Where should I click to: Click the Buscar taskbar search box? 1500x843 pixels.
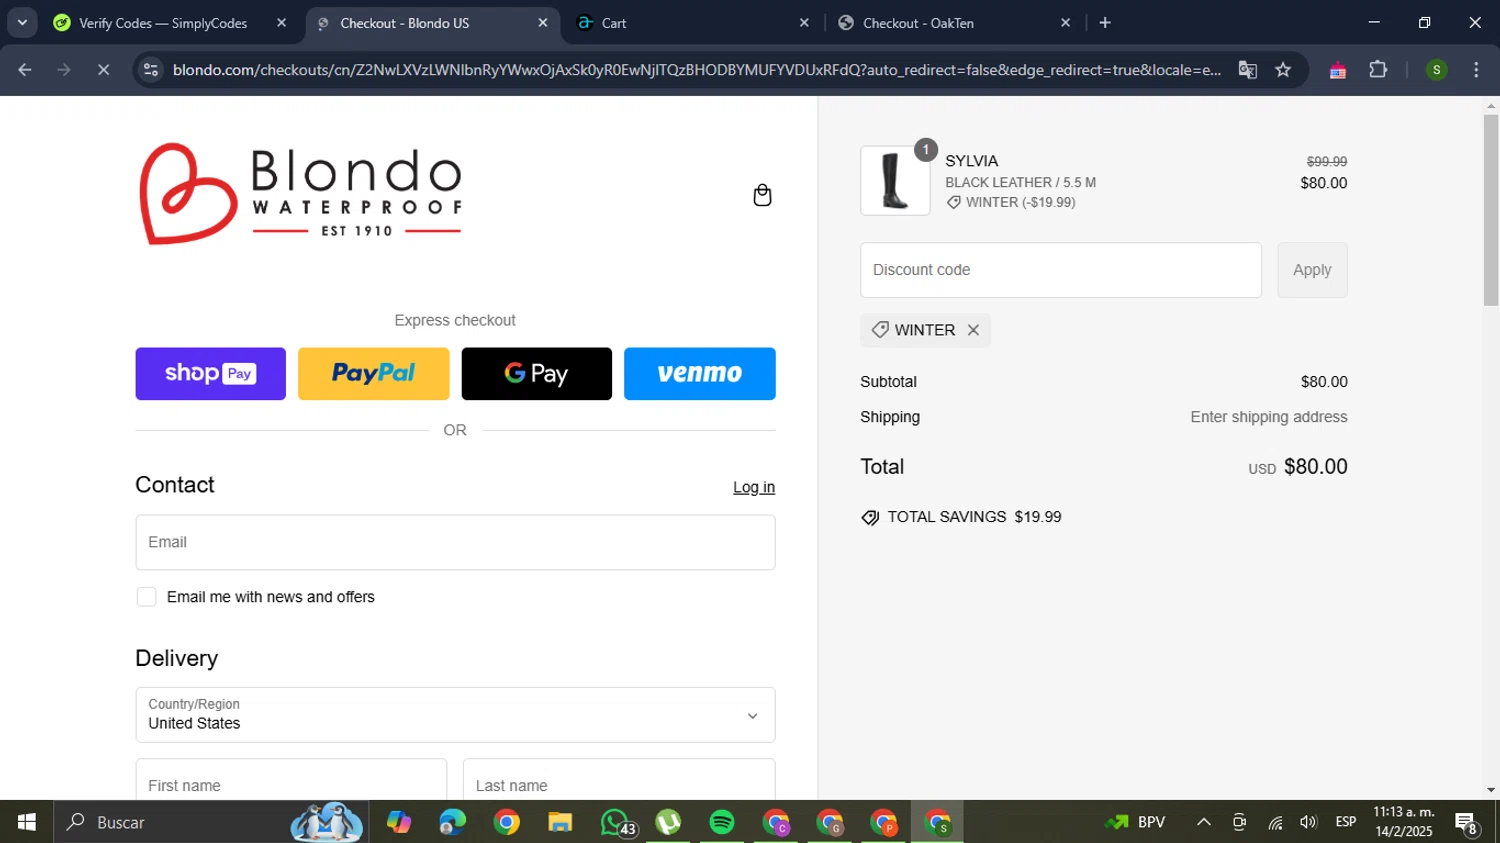[212, 822]
